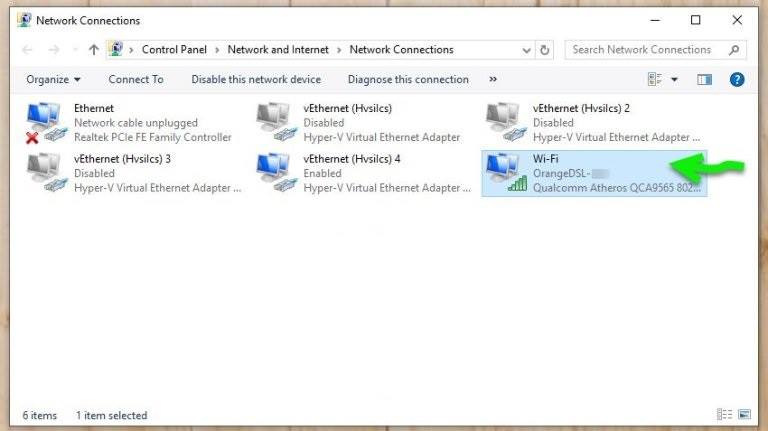
Task: Click the Network Connections title bar icon
Action: [x=24, y=20]
